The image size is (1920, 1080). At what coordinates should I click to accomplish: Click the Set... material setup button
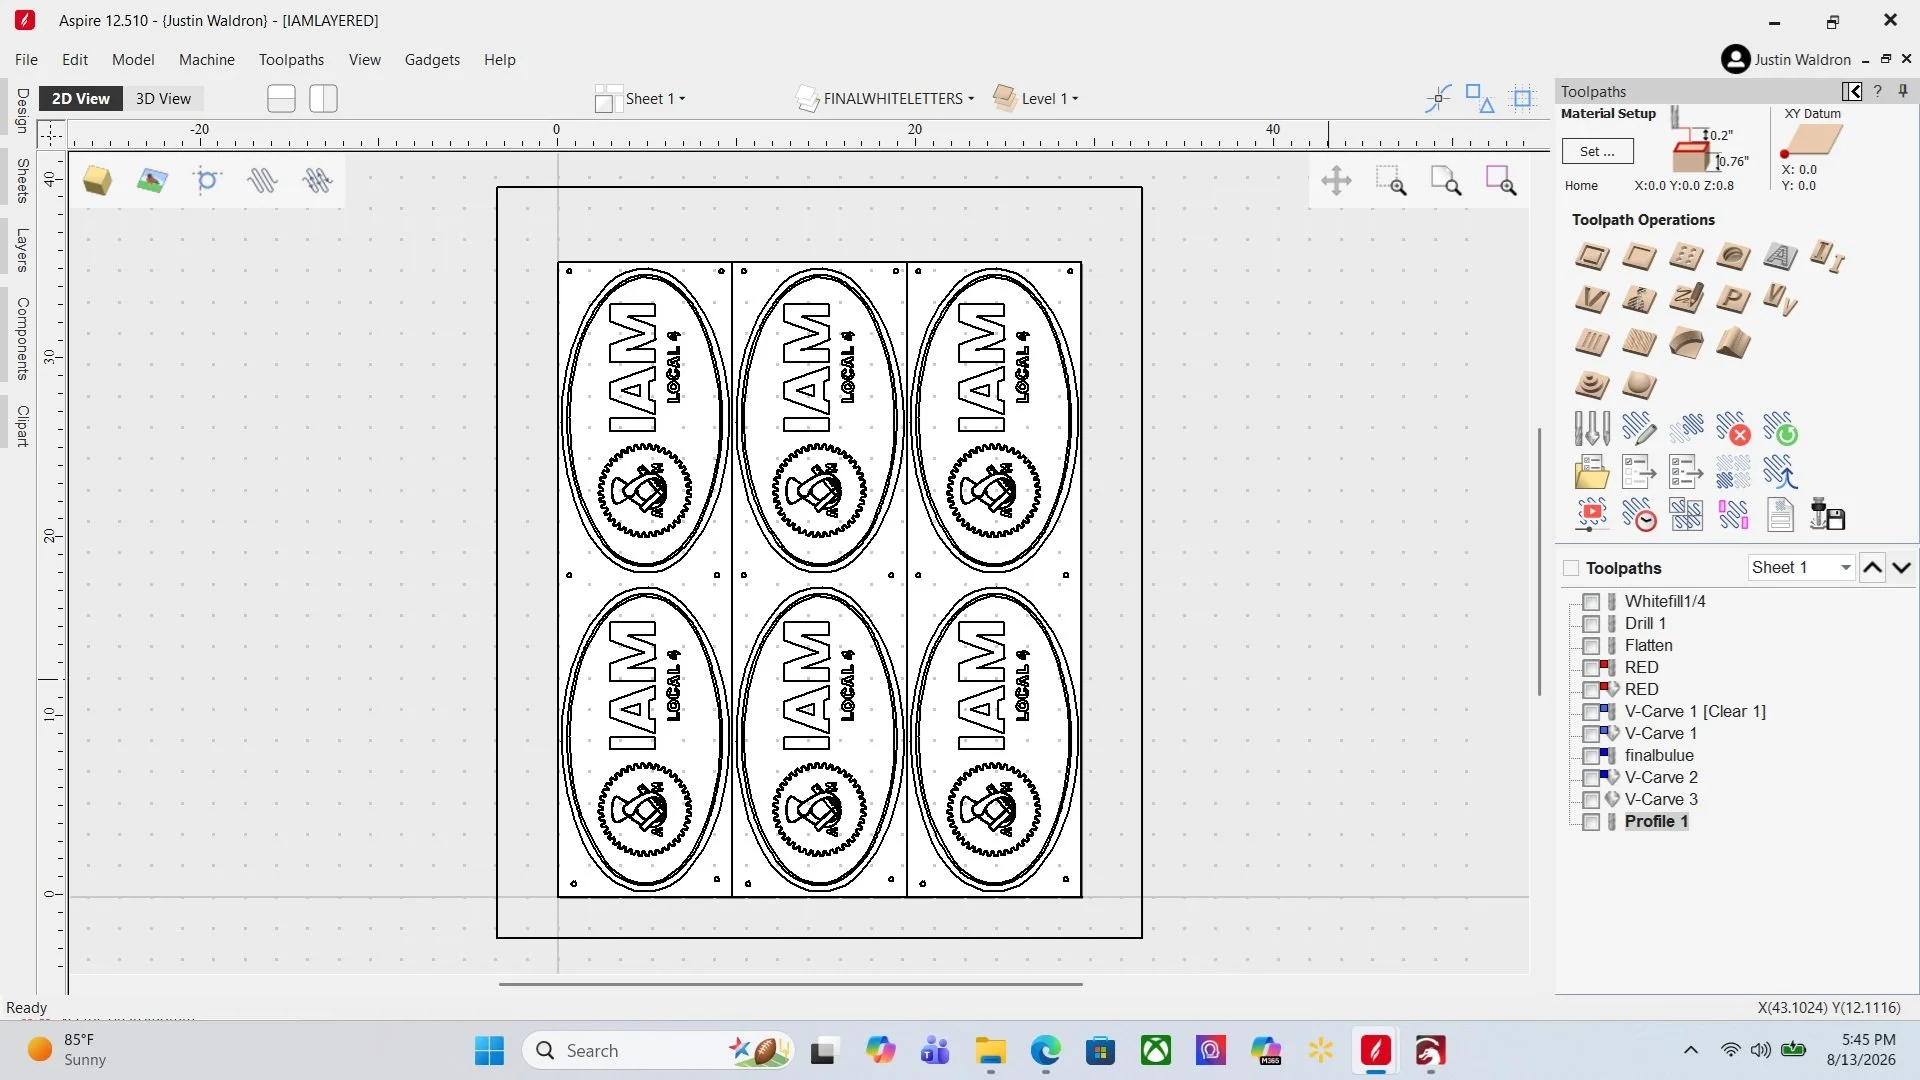point(1597,151)
